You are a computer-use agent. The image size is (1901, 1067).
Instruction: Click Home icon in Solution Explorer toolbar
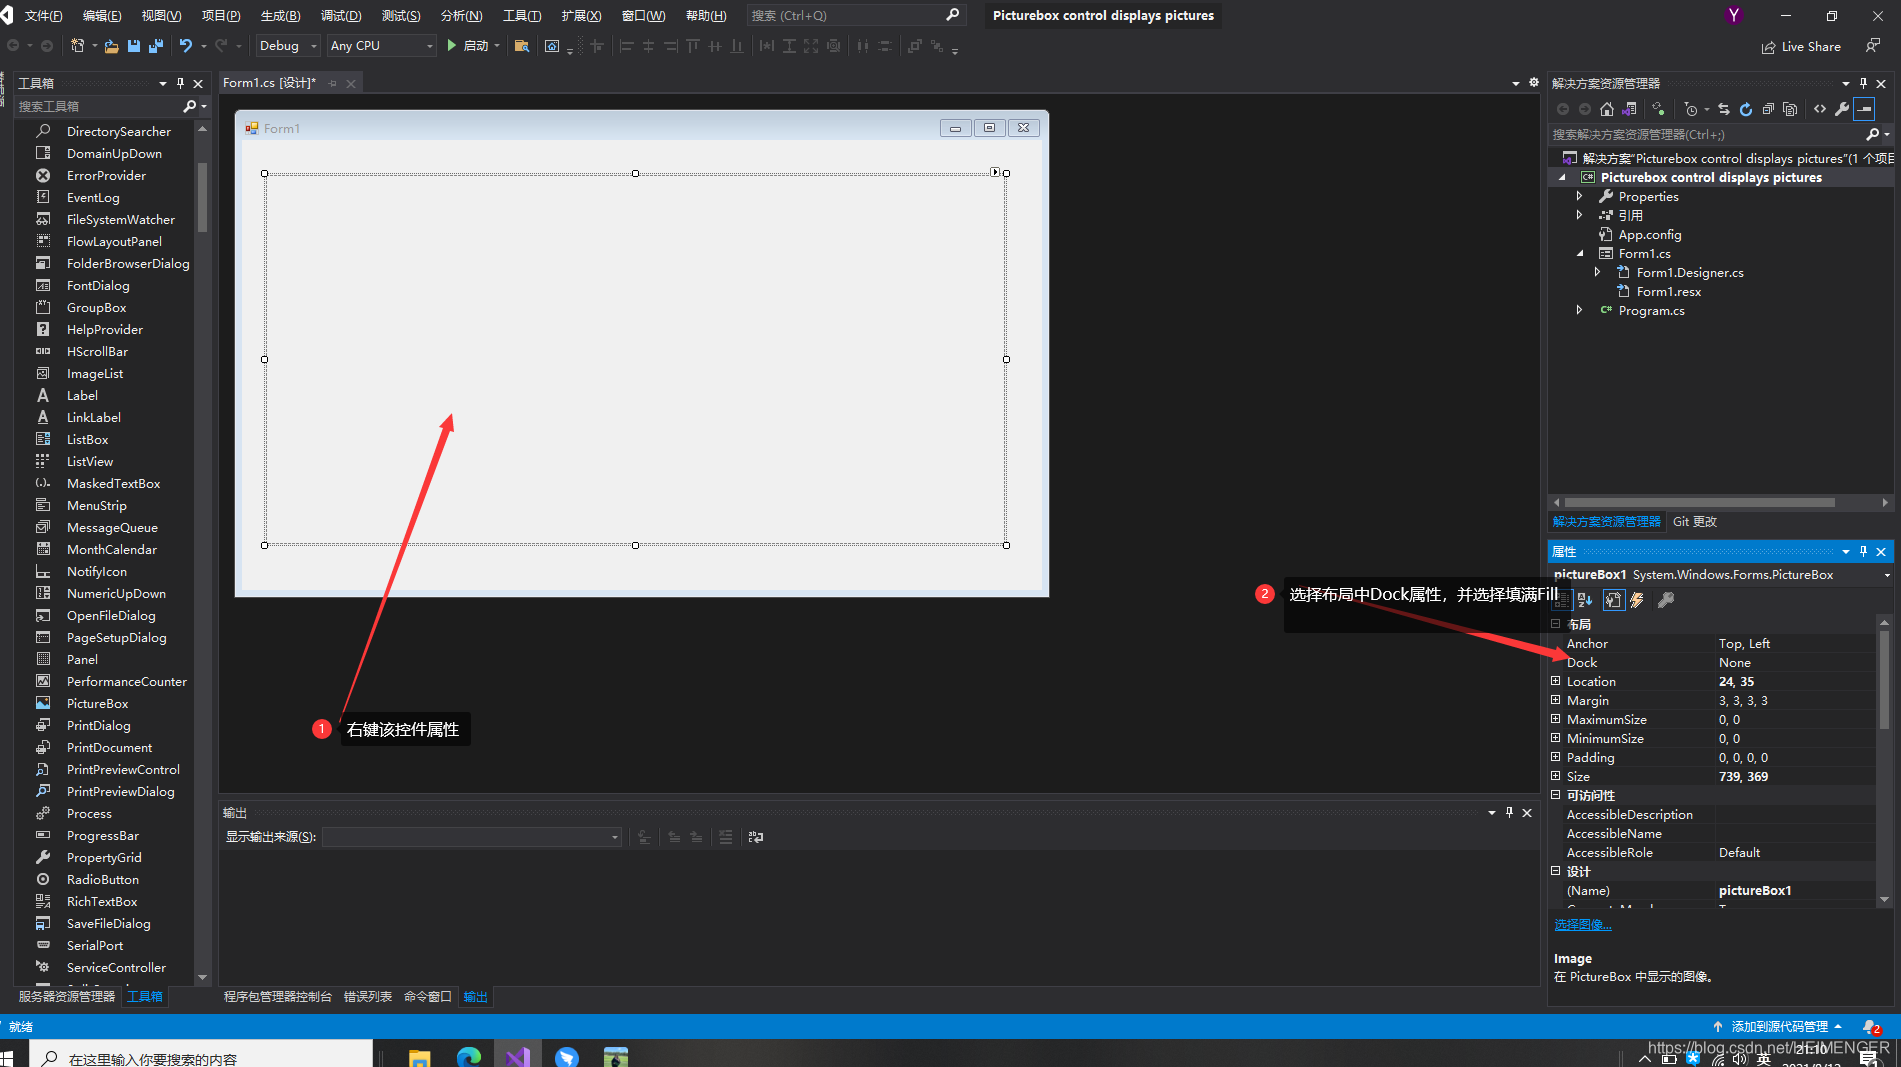click(x=1607, y=109)
